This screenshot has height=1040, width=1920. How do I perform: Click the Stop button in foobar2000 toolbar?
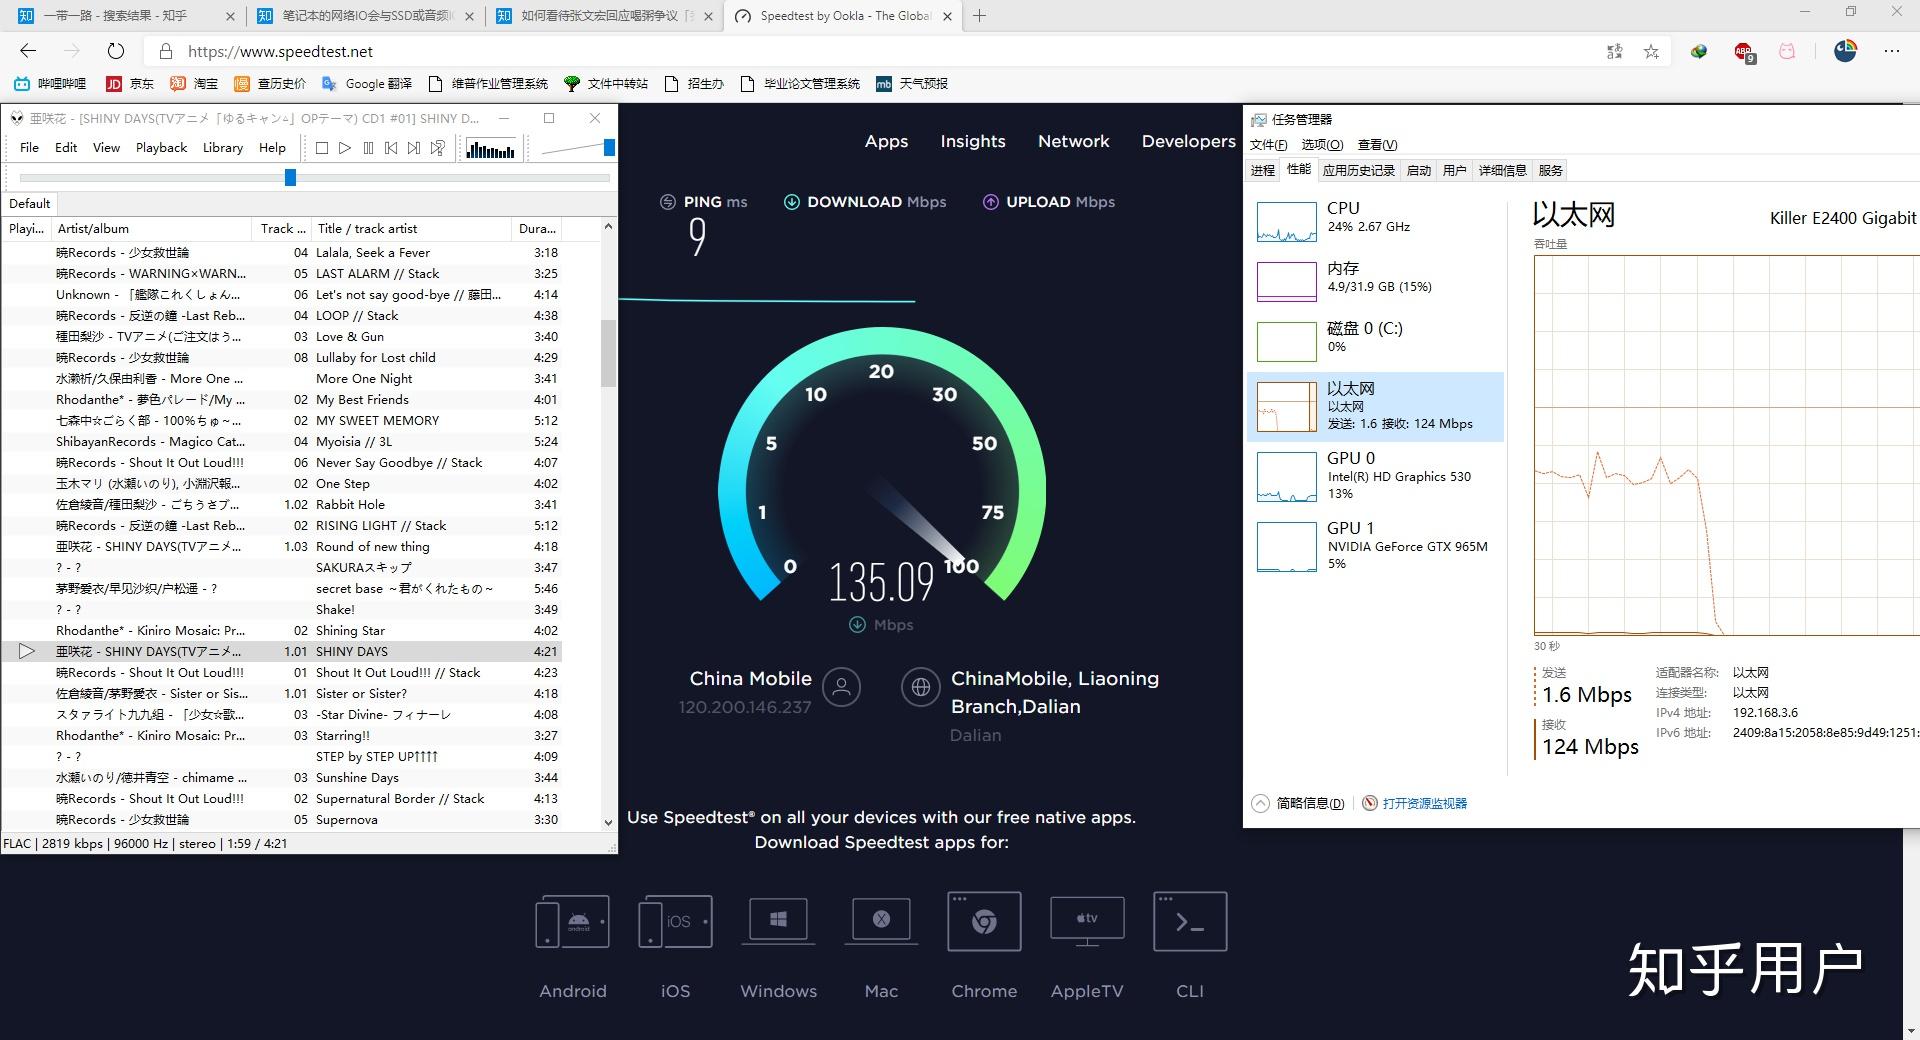coord(322,148)
